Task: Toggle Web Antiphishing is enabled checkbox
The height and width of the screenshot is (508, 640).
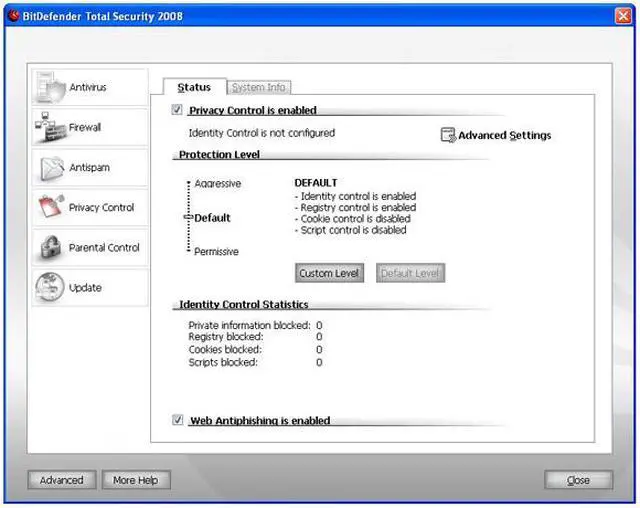Action: tap(178, 421)
